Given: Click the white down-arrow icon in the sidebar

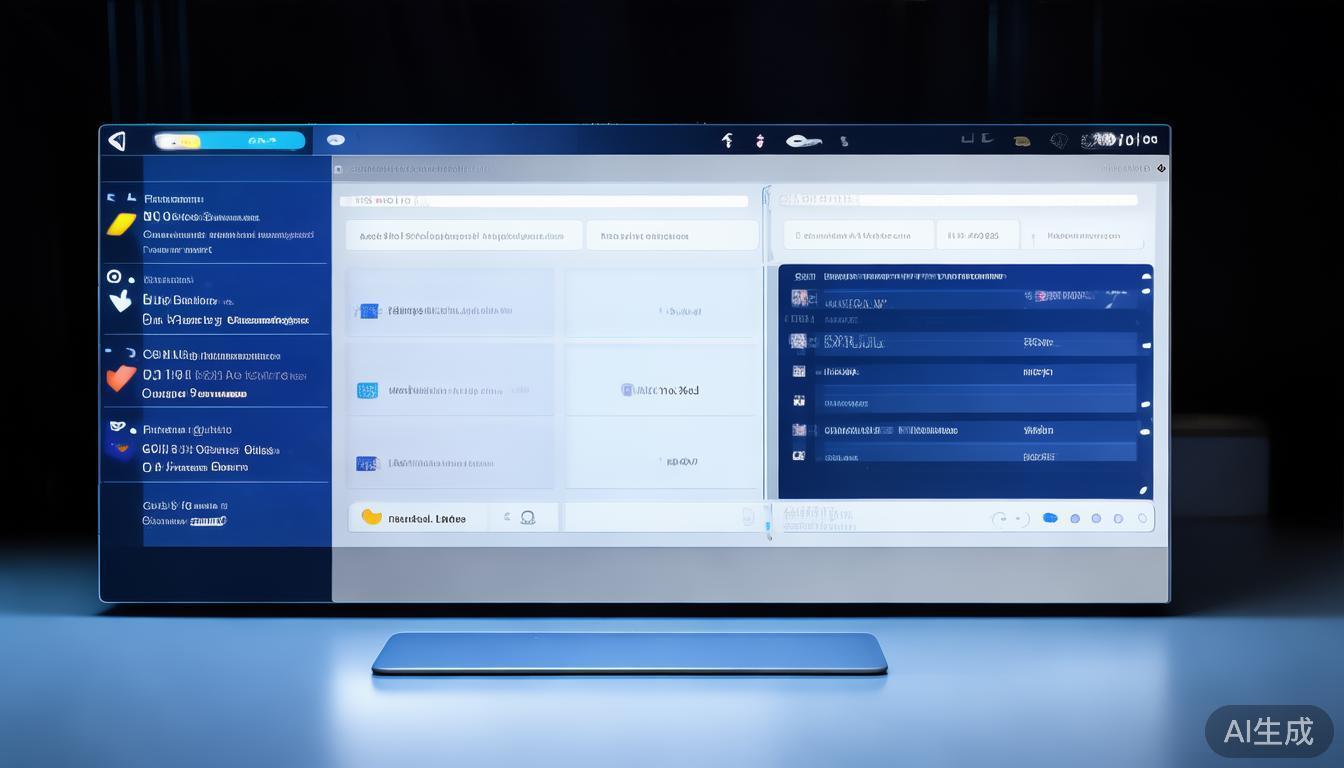Looking at the screenshot, I should [120, 300].
